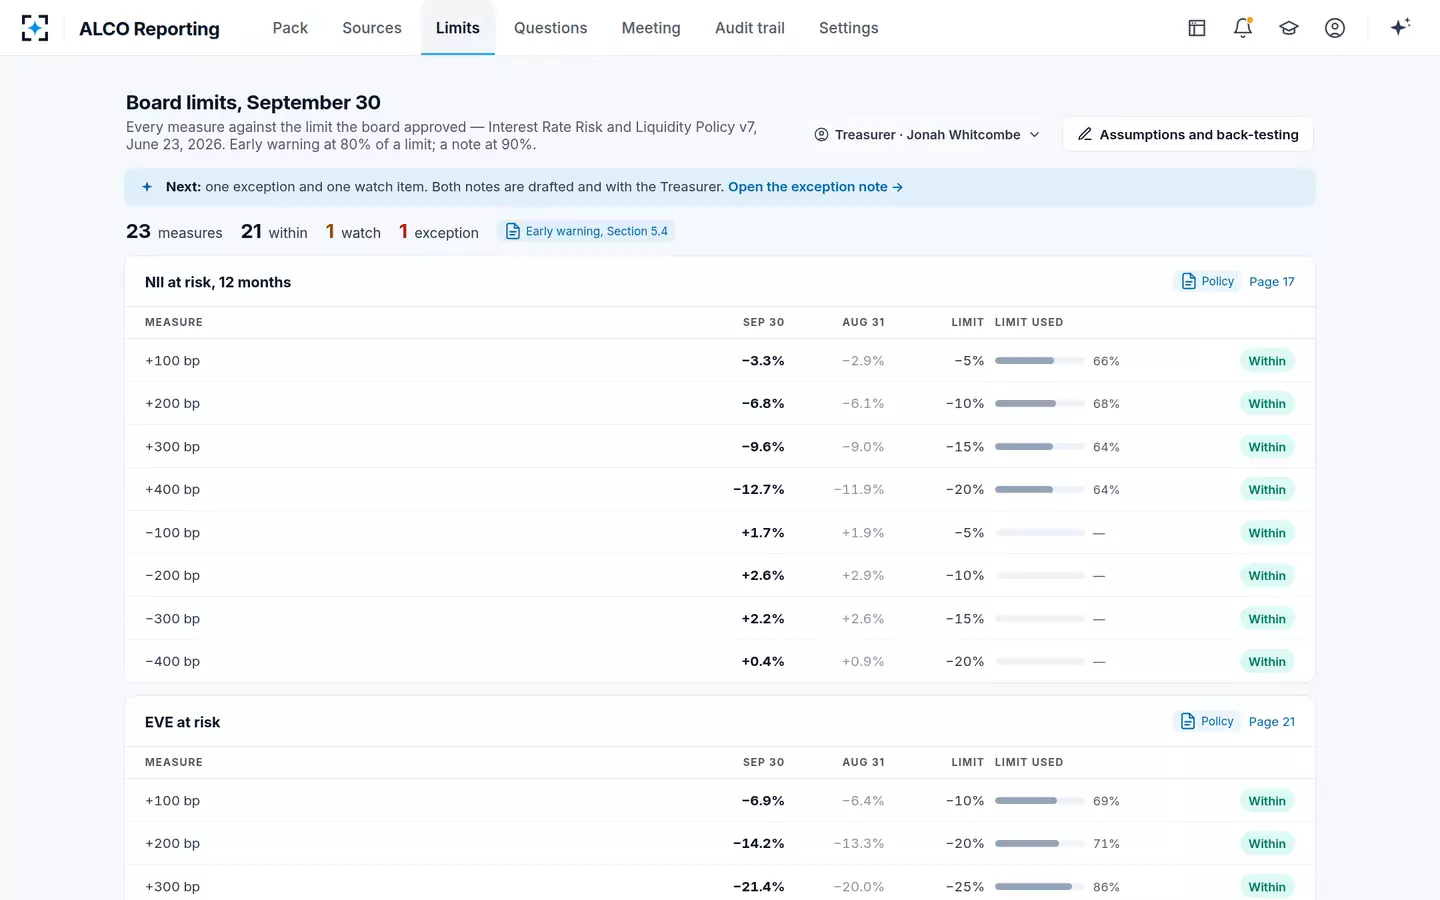Click the pencil icon on Assumptions button

coord(1084,134)
